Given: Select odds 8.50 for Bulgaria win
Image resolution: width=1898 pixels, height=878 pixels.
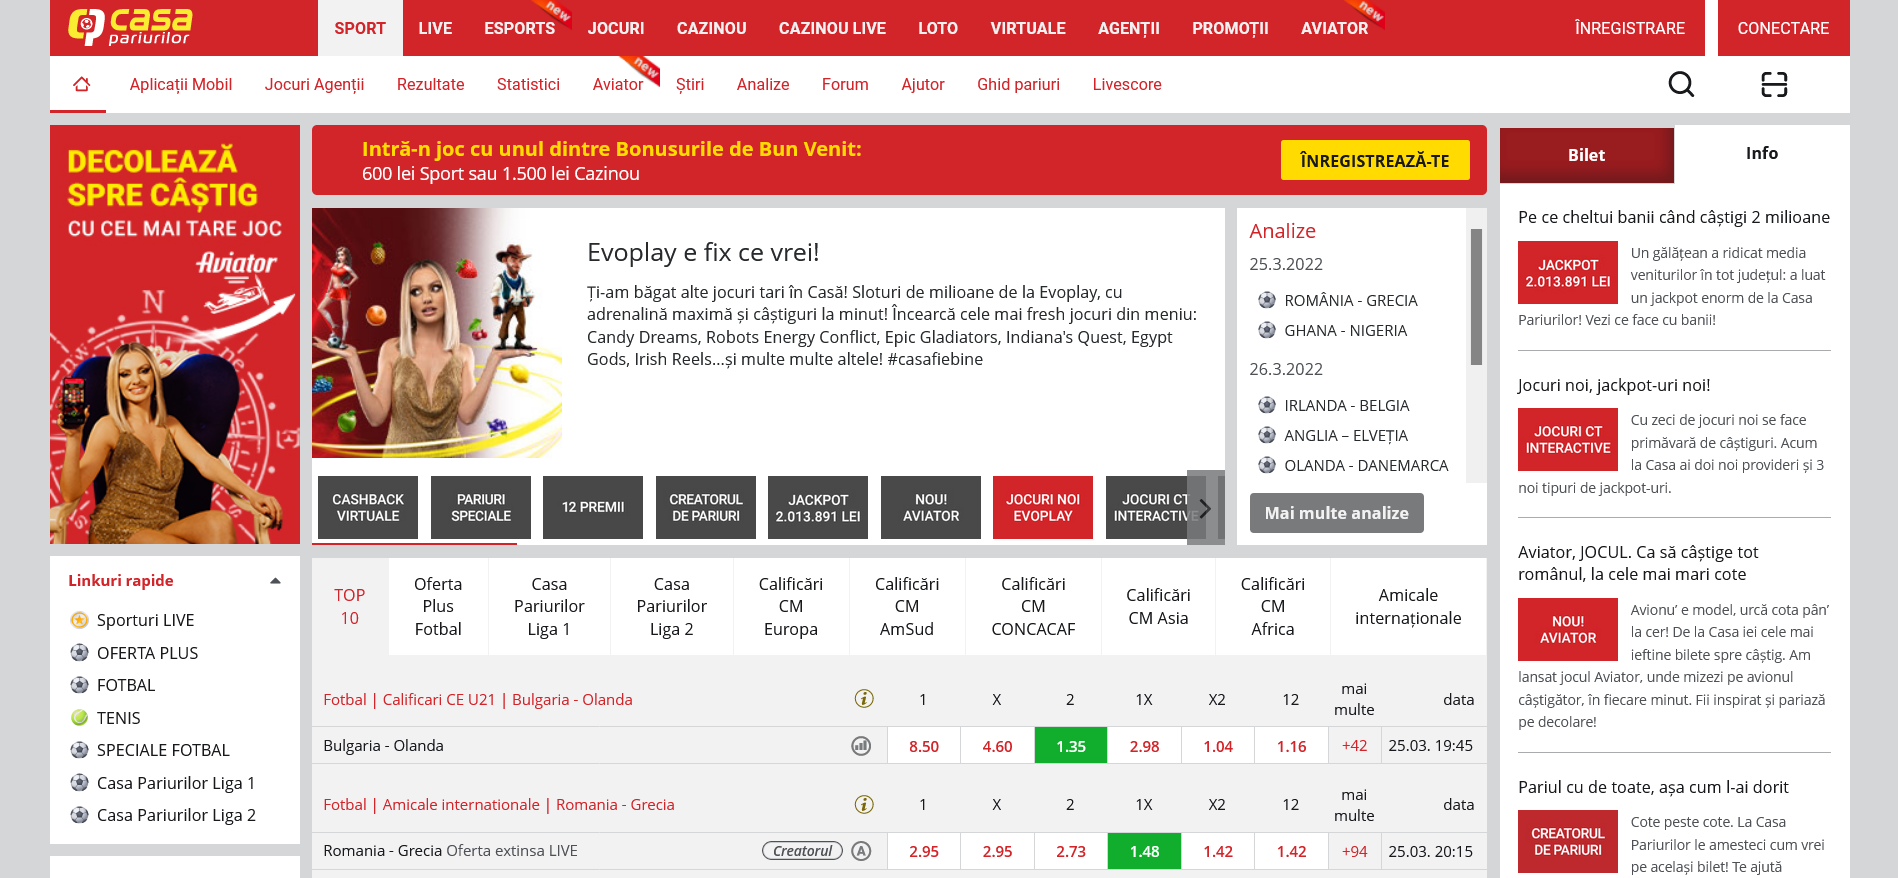Looking at the screenshot, I should (x=924, y=746).
